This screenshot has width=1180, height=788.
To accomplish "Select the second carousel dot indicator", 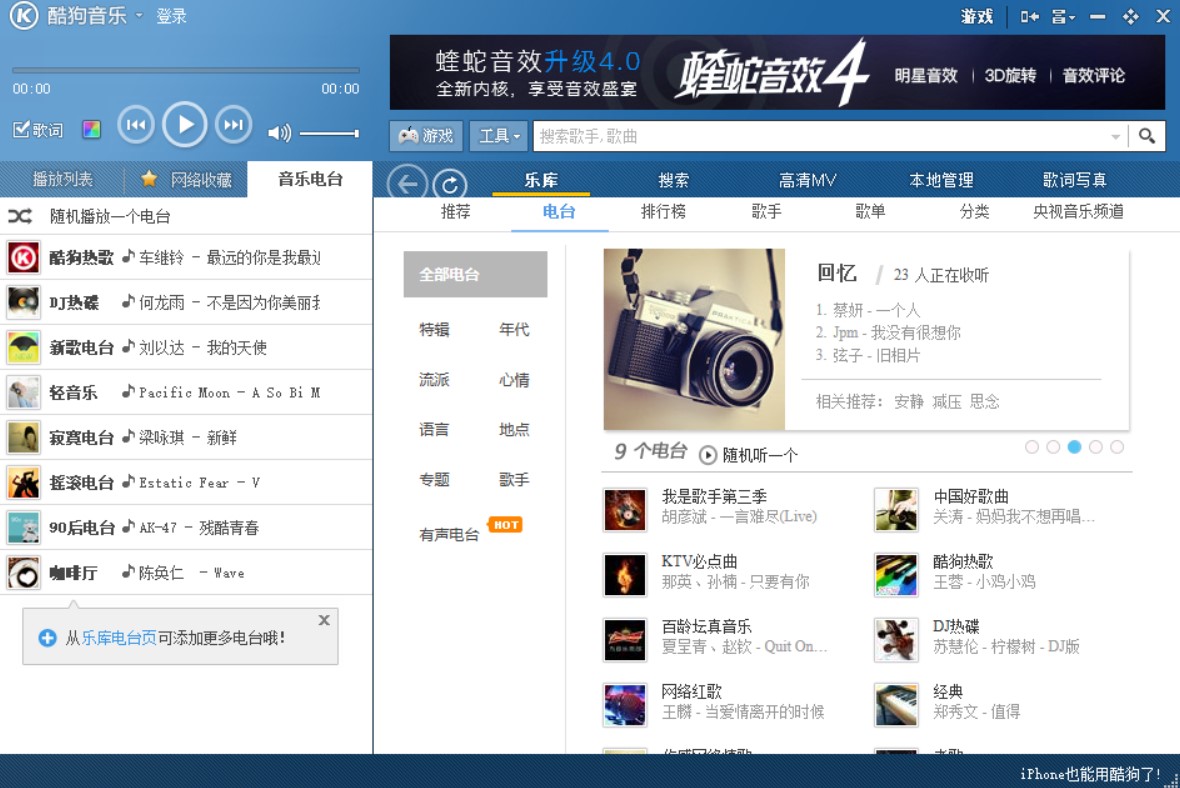I will point(1053,447).
